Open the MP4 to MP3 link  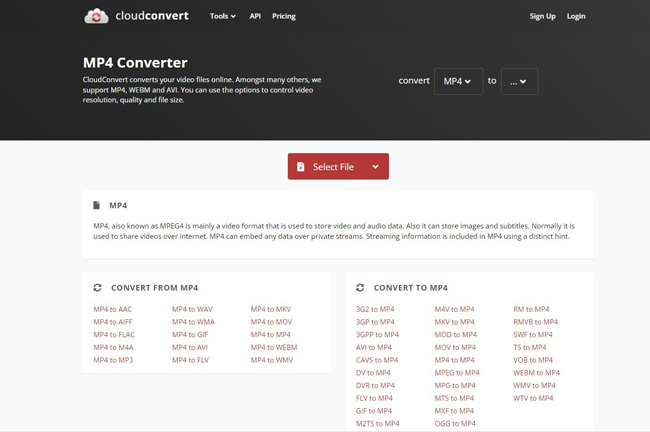[x=113, y=360]
